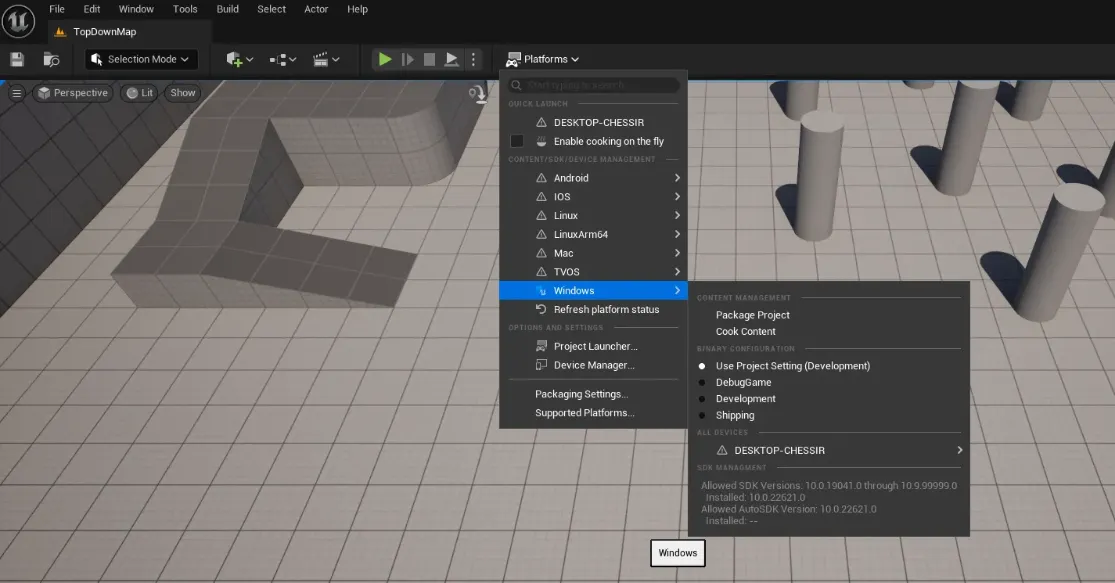Select Shipping binary configuration
Screen dimensions: 1115x583
tap(702, 415)
